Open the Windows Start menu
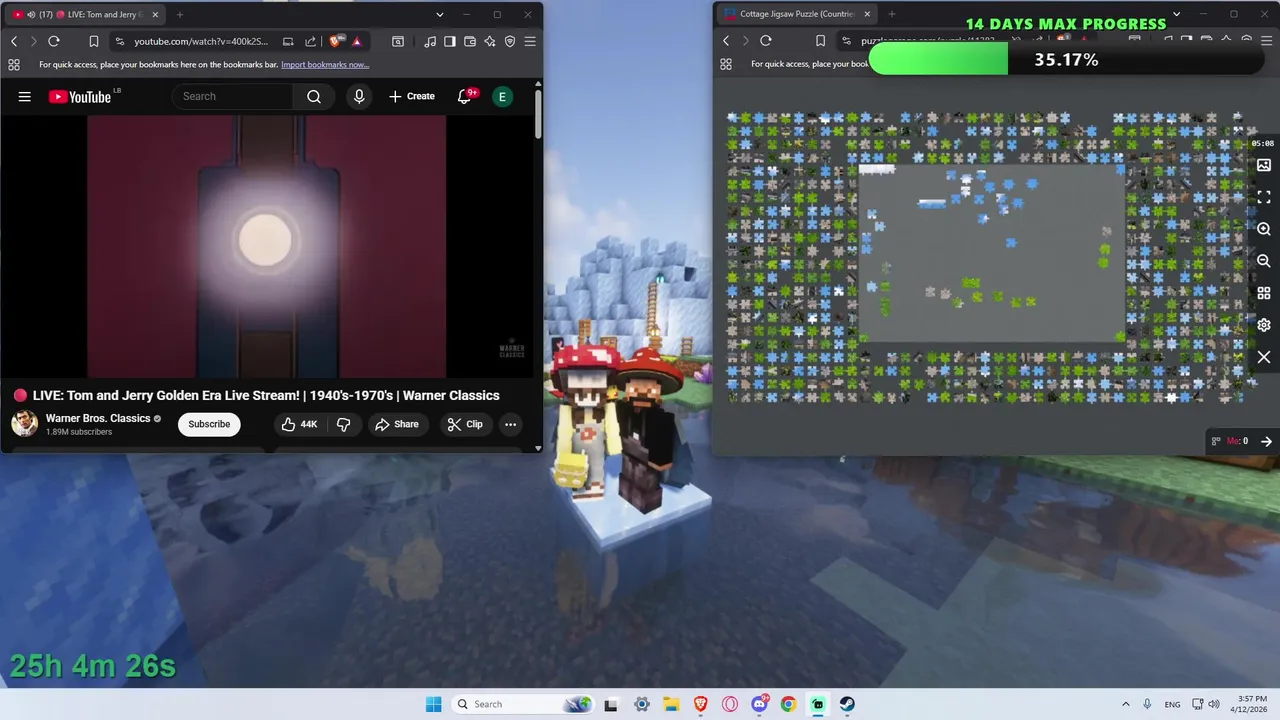Screen dimensions: 1280x720 point(433,704)
